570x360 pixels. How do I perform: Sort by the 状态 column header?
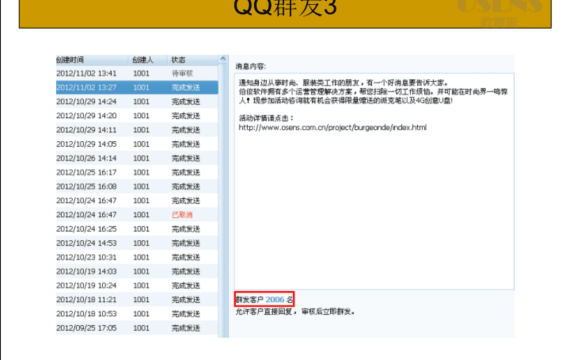click(x=193, y=60)
